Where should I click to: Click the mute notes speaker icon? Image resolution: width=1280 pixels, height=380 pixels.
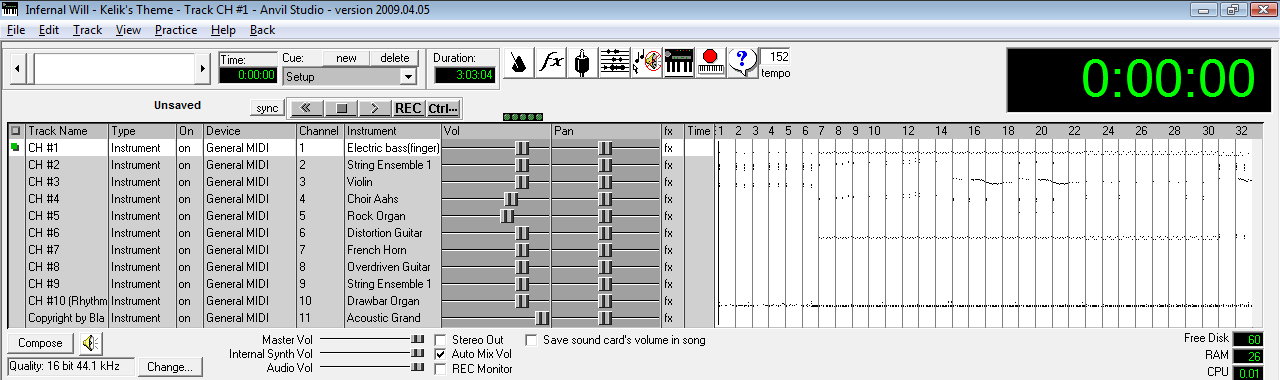coord(647,62)
